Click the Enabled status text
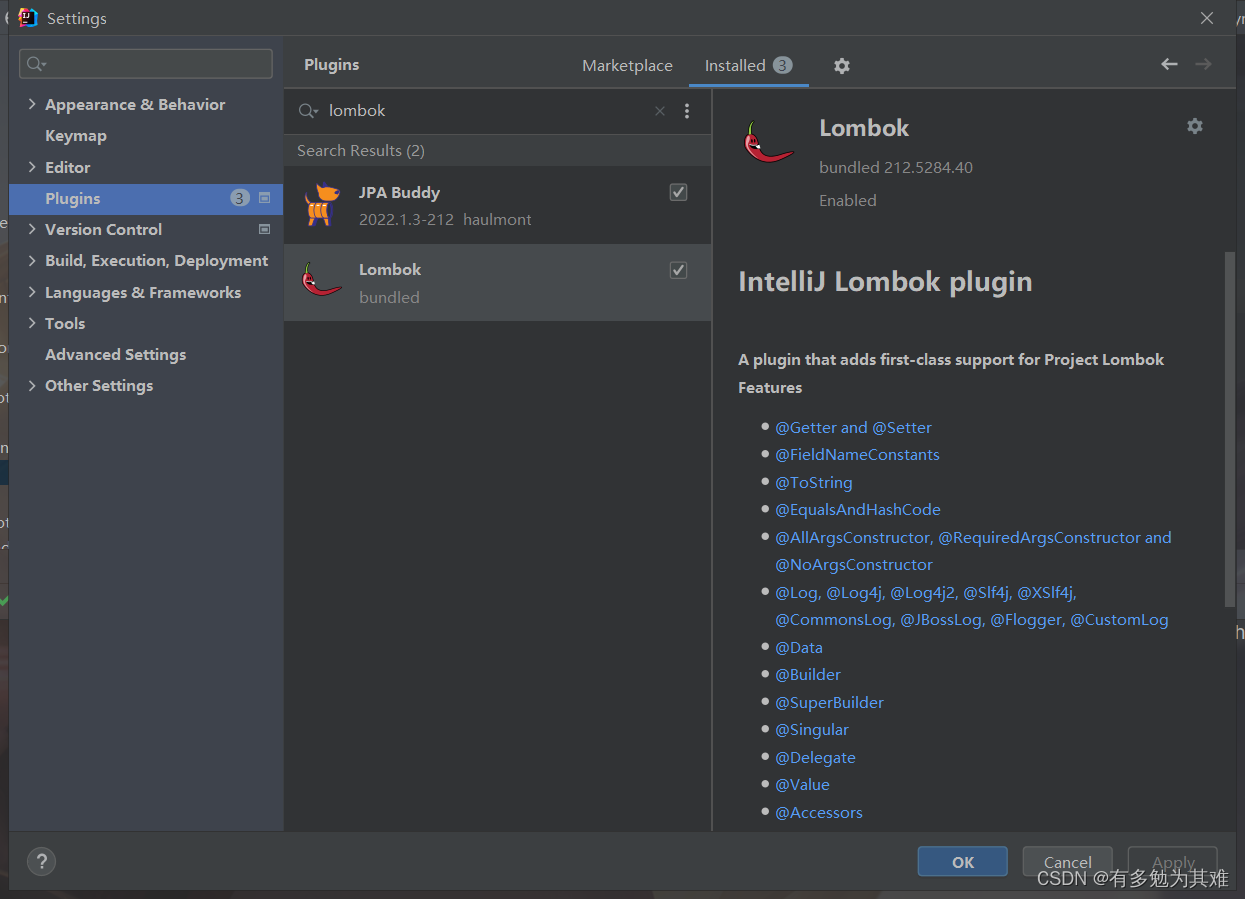1245x899 pixels. 848,200
